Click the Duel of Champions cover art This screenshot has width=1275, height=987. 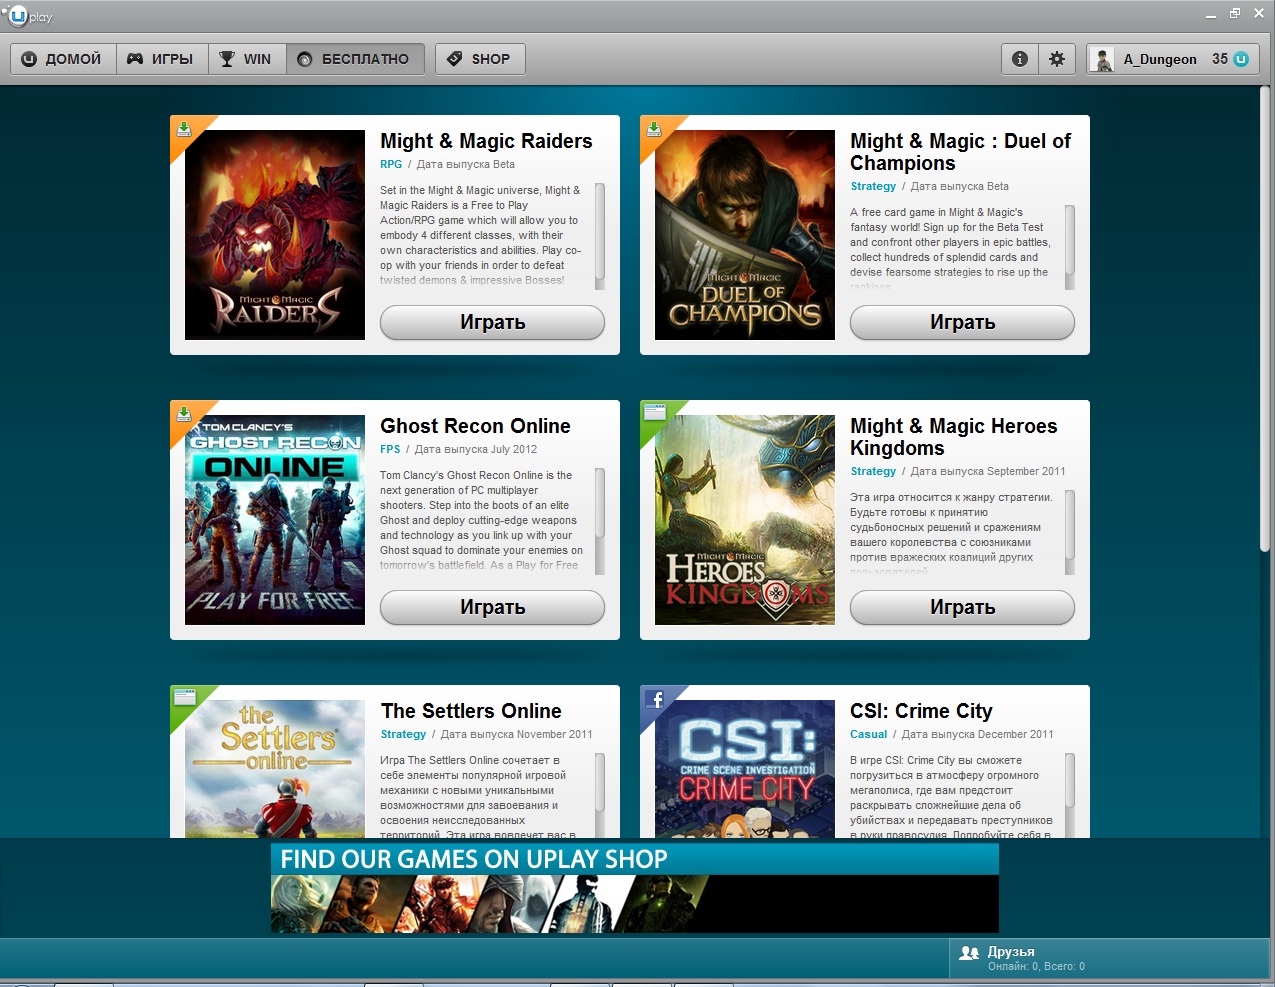745,235
